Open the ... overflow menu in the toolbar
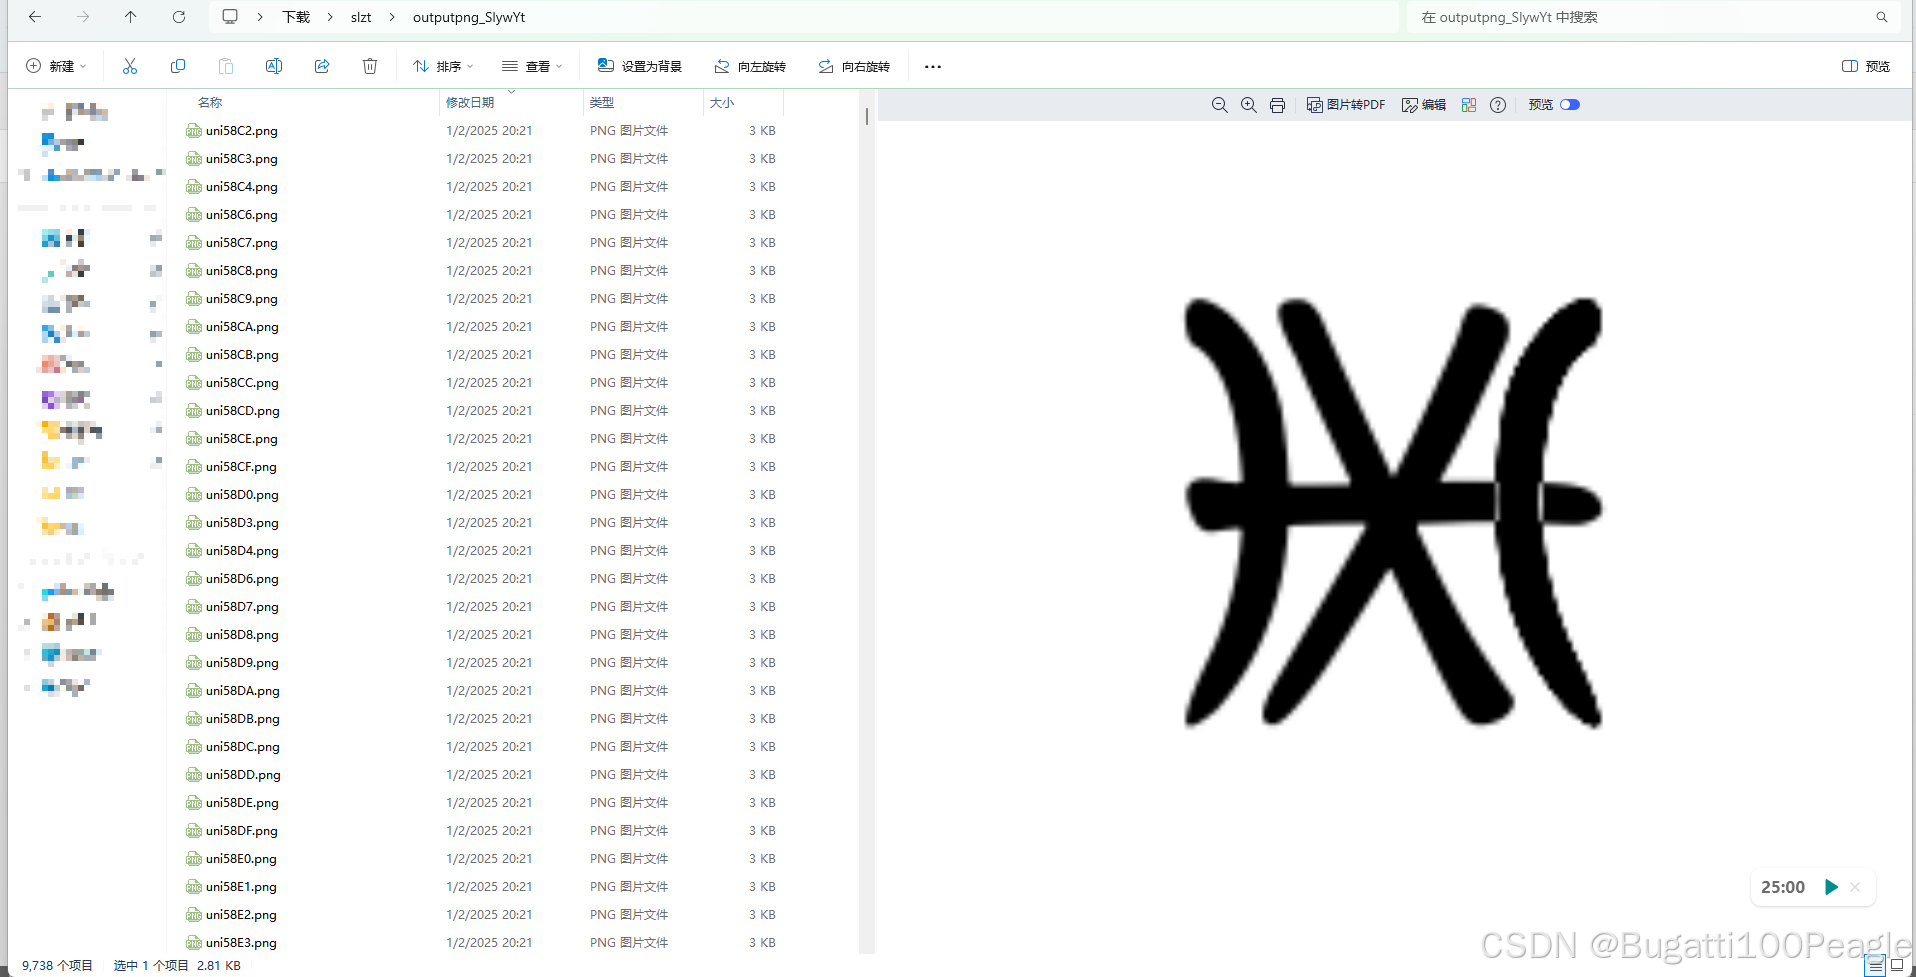1916x977 pixels. (932, 66)
